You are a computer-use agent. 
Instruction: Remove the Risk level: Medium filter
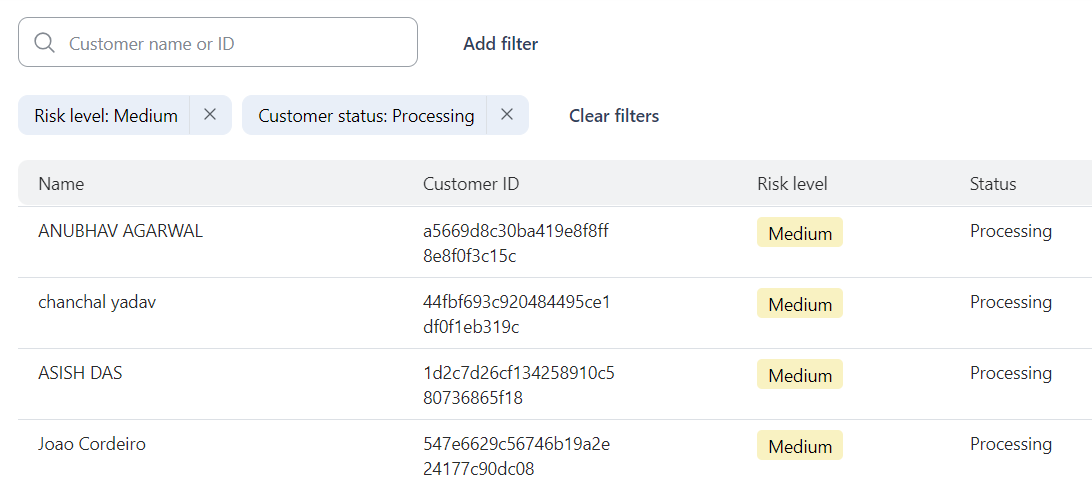click(x=210, y=115)
